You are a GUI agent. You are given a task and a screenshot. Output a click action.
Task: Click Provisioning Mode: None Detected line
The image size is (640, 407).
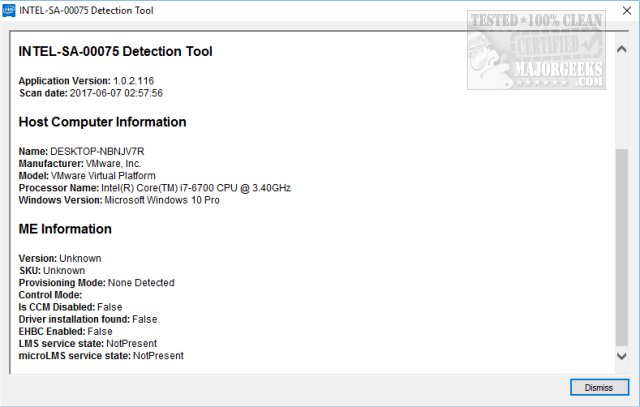96,283
